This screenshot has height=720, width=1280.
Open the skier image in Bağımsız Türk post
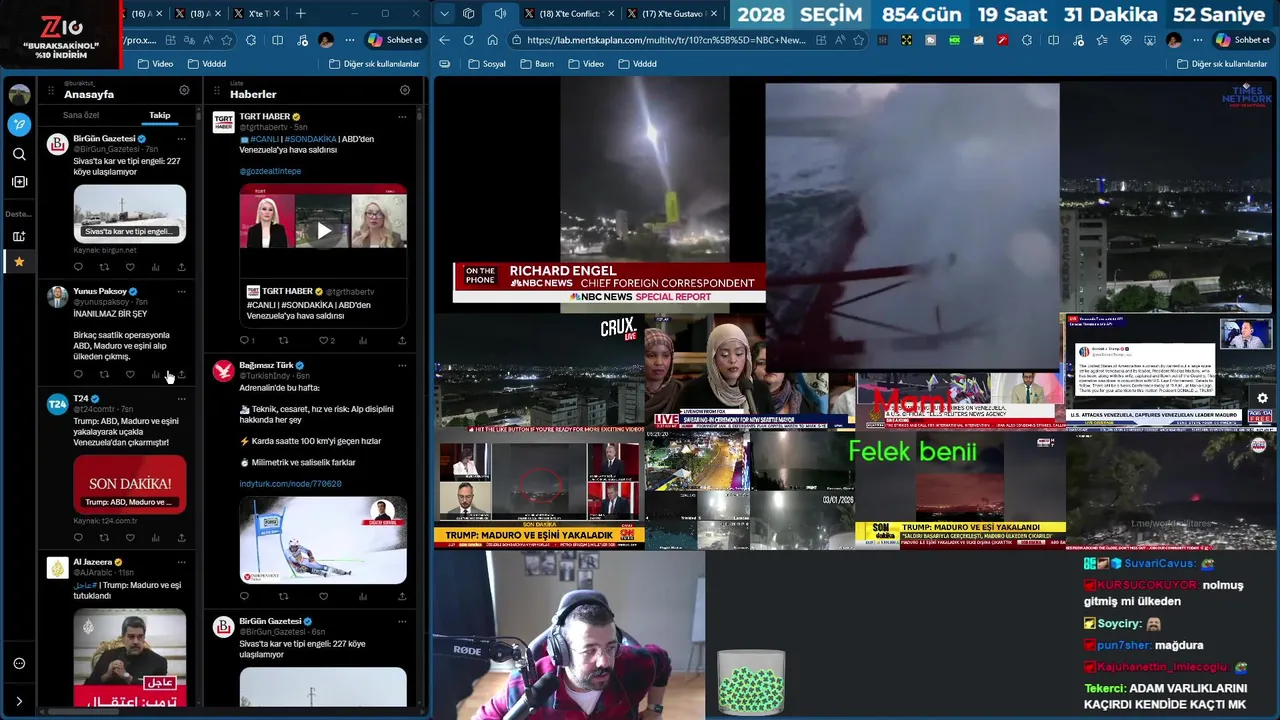coord(323,540)
